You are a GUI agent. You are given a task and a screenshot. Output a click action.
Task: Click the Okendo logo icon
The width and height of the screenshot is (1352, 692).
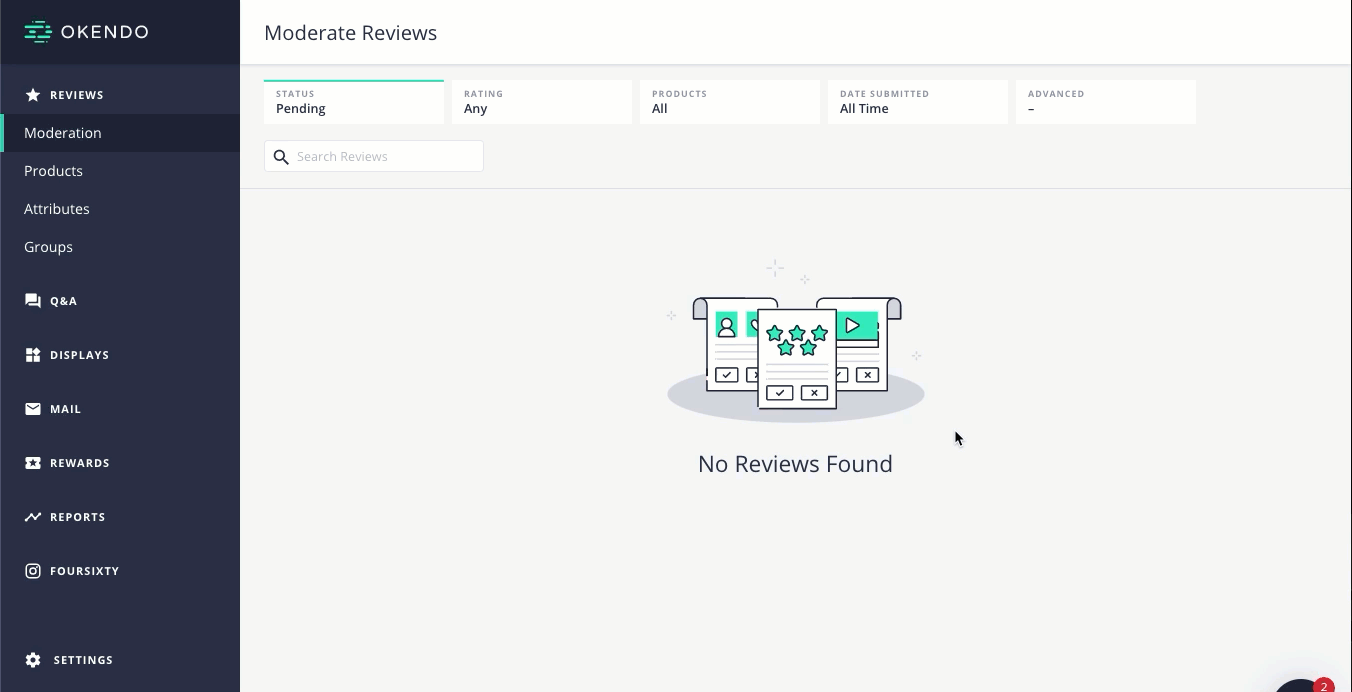(x=38, y=32)
